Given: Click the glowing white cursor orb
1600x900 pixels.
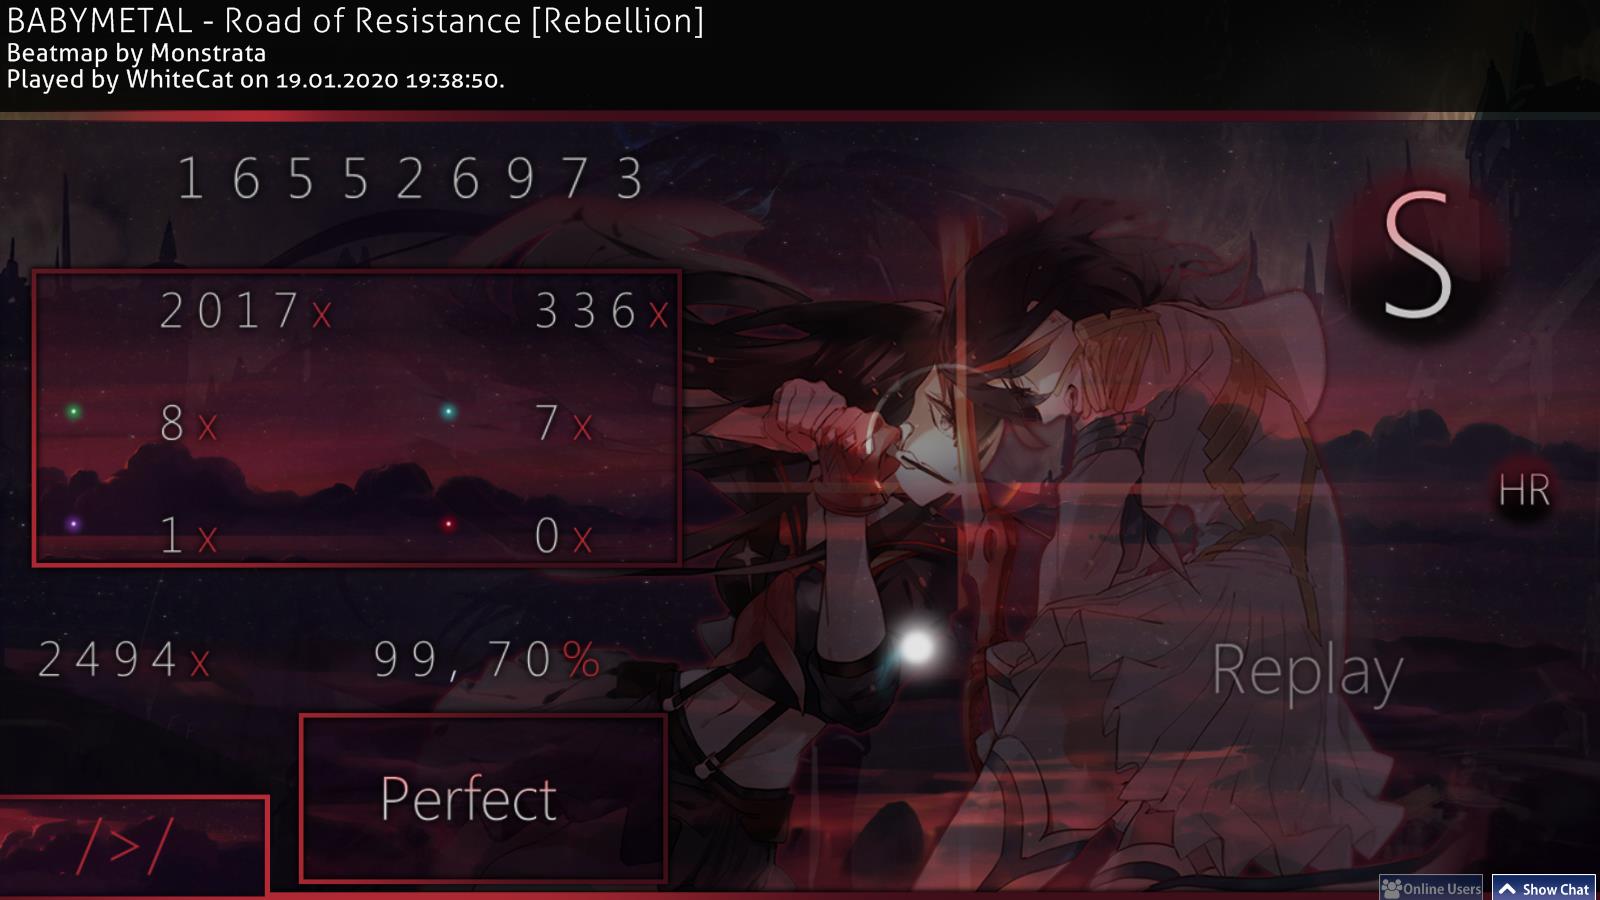Looking at the screenshot, I should click(916, 647).
